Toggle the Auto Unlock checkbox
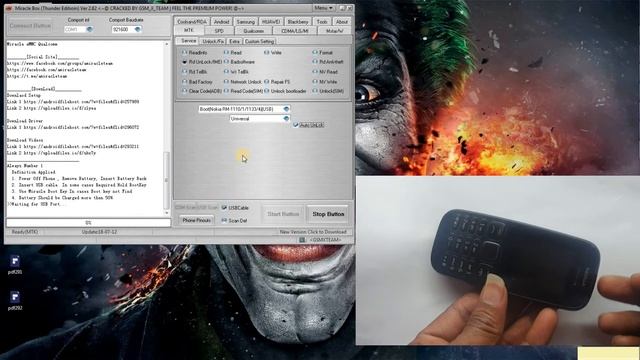The width and height of the screenshot is (640, 360). click(x=296, y=125)
